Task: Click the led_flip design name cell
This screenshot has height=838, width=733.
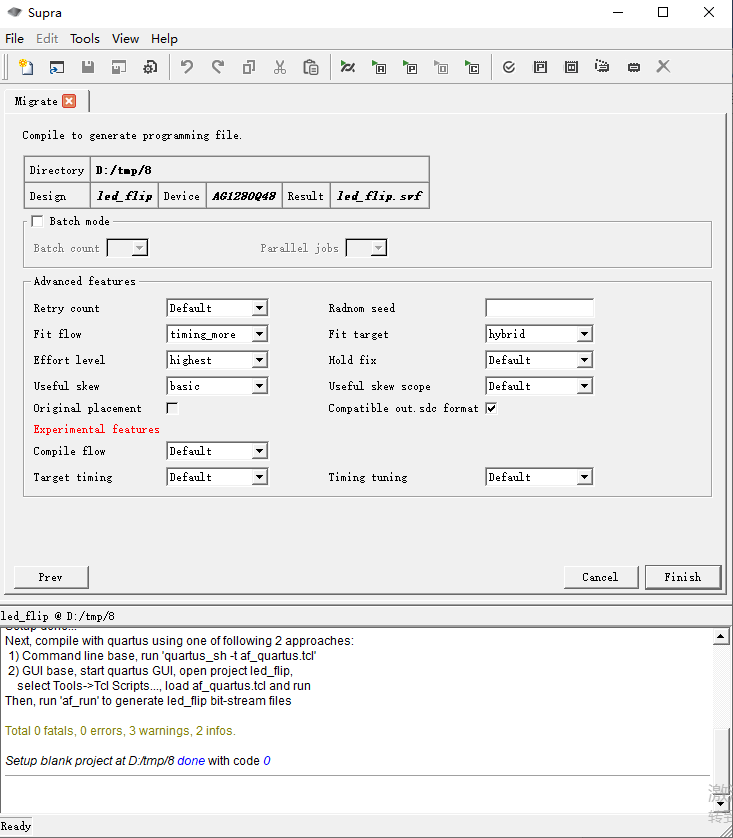Action: 124,196
